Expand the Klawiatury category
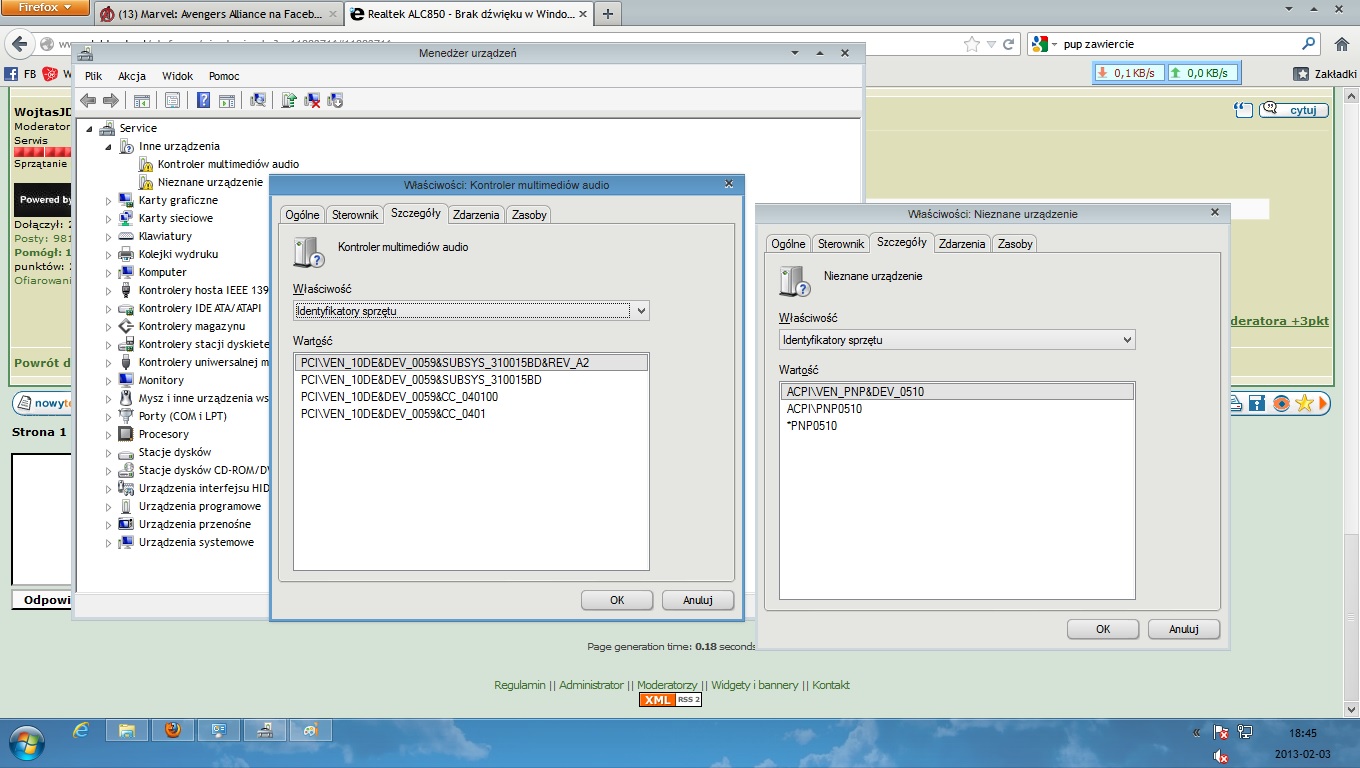Image resolution: width=1360 pixels, height=768 pixels. pos(109,236)
